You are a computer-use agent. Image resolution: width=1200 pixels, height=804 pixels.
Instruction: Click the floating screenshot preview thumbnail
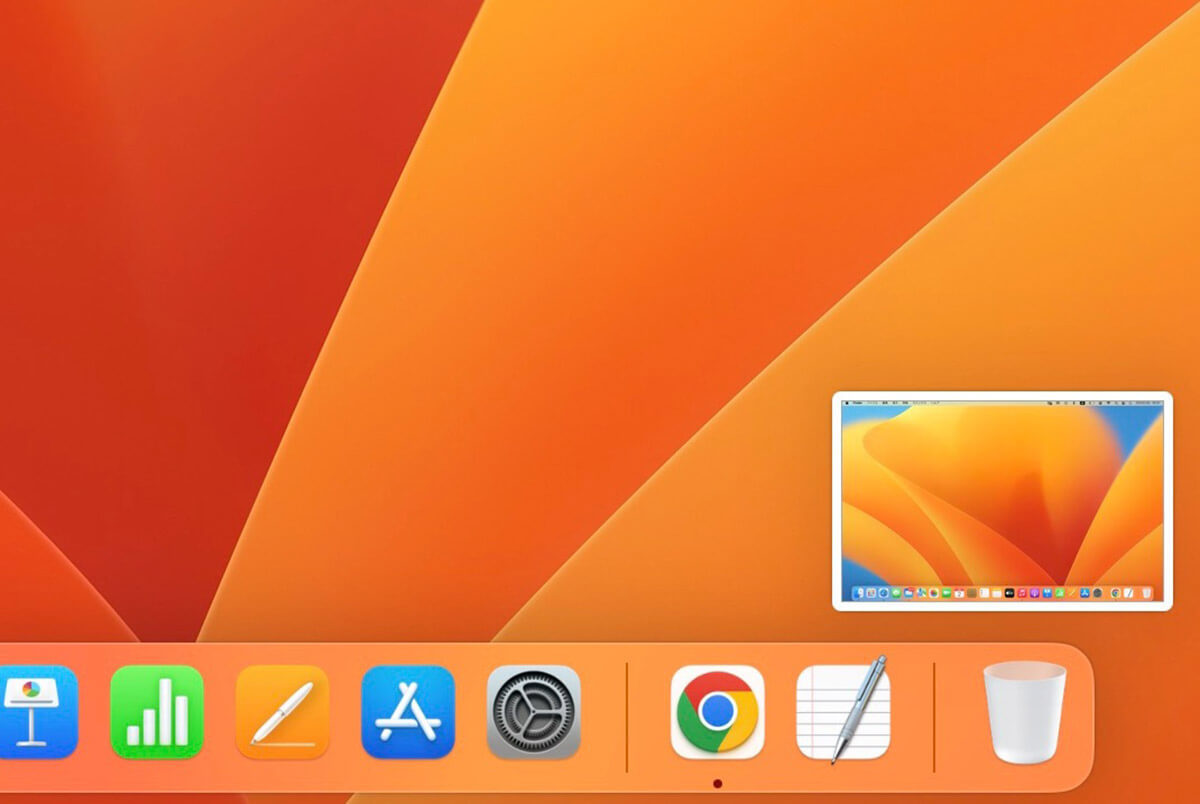point(1002,500)
